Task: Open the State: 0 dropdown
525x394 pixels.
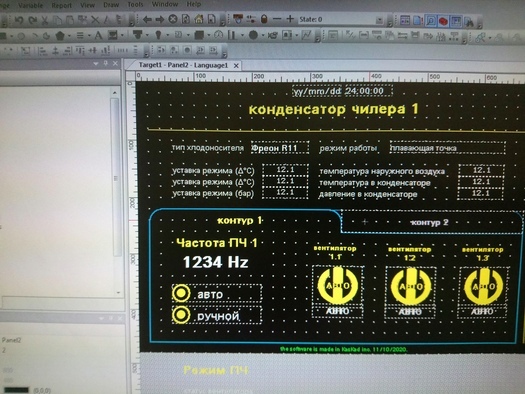Action: pyautogui.click(x=379, y=20)
